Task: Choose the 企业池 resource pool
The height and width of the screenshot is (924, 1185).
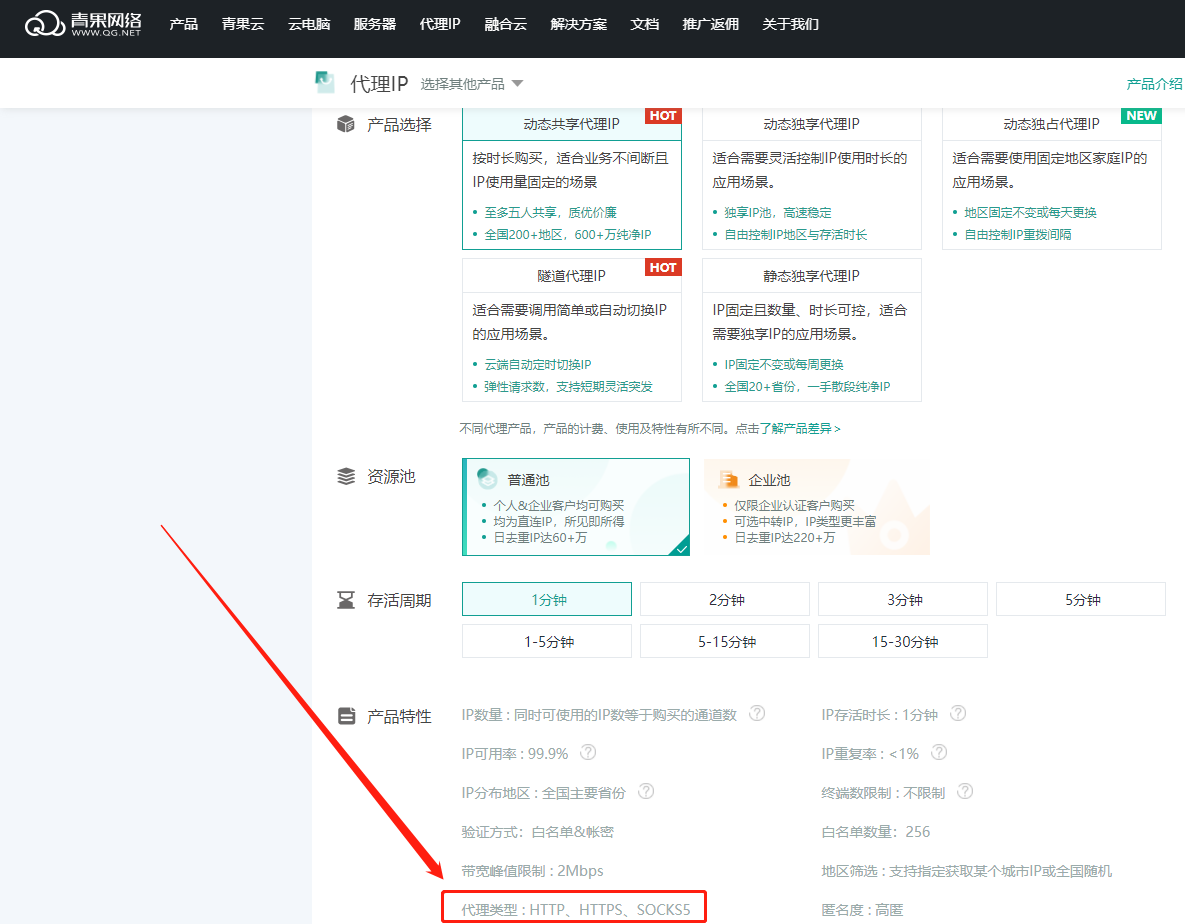Action: 816,506
